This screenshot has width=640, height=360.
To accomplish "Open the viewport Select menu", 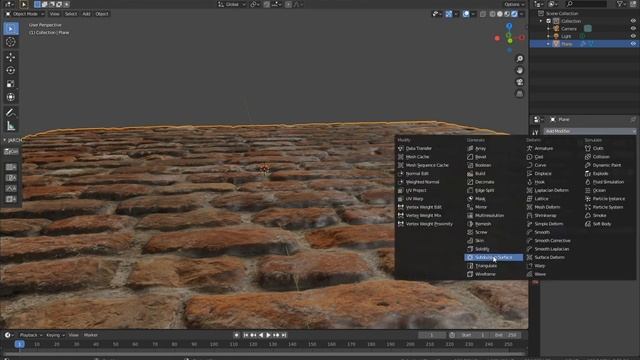I will pos(71,14).
